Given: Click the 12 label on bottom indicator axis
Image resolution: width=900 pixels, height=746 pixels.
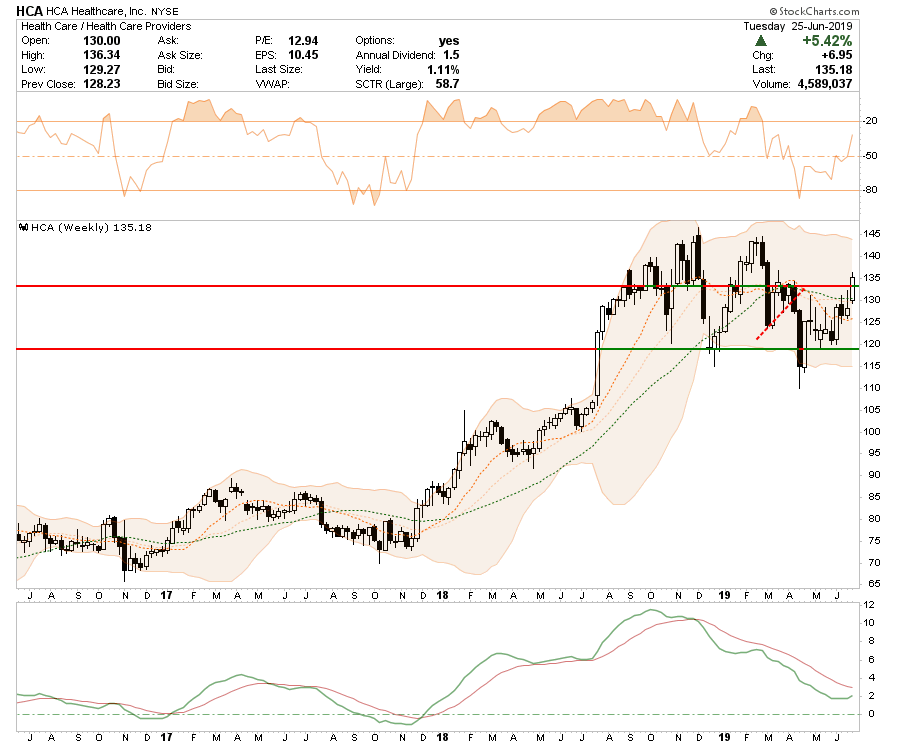Looking at the screenshot, I should click(x=869, y=605).
